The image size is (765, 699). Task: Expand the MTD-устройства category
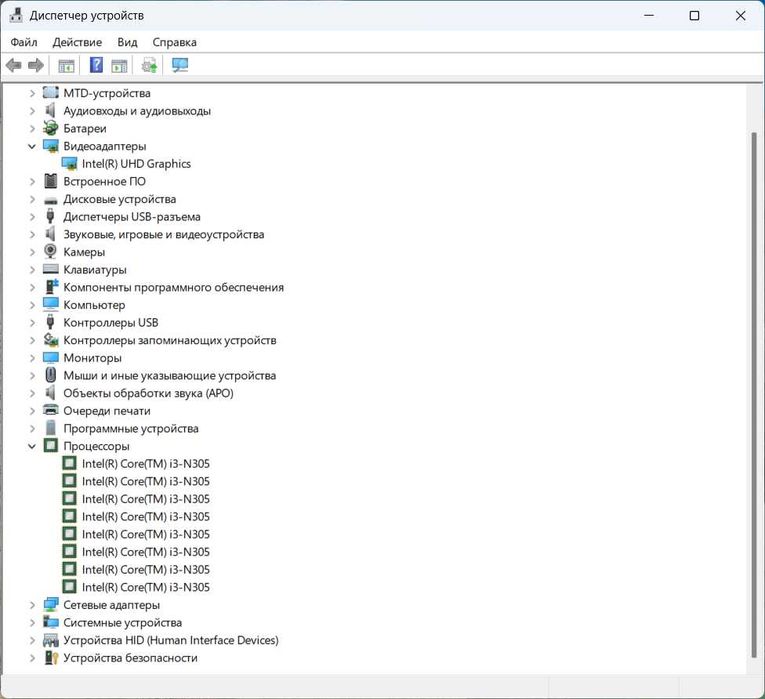click(x=32, y=93)
